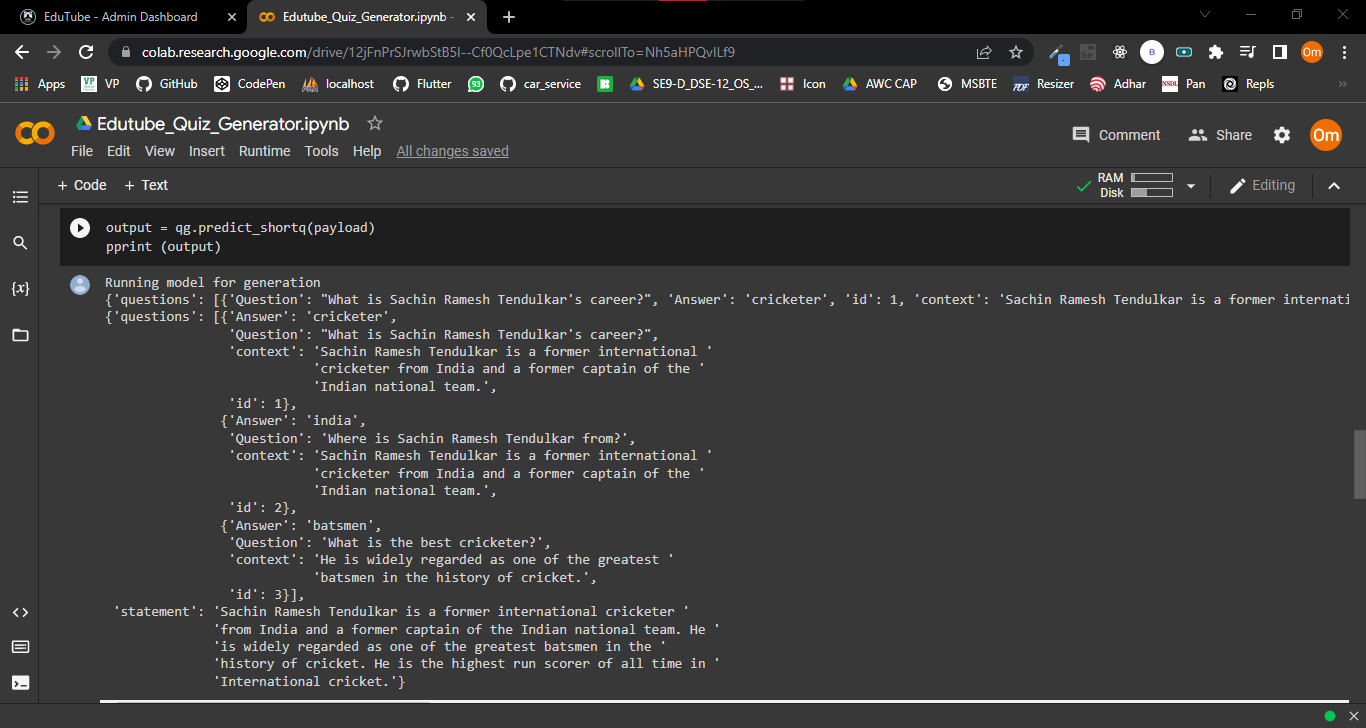1366x728 pixels.
Task: Open the Flutter bookmark
Action: (x=422, y=84)
